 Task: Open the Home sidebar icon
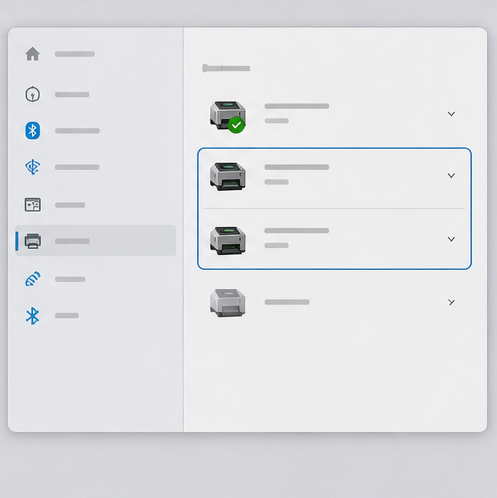point(33,54)
